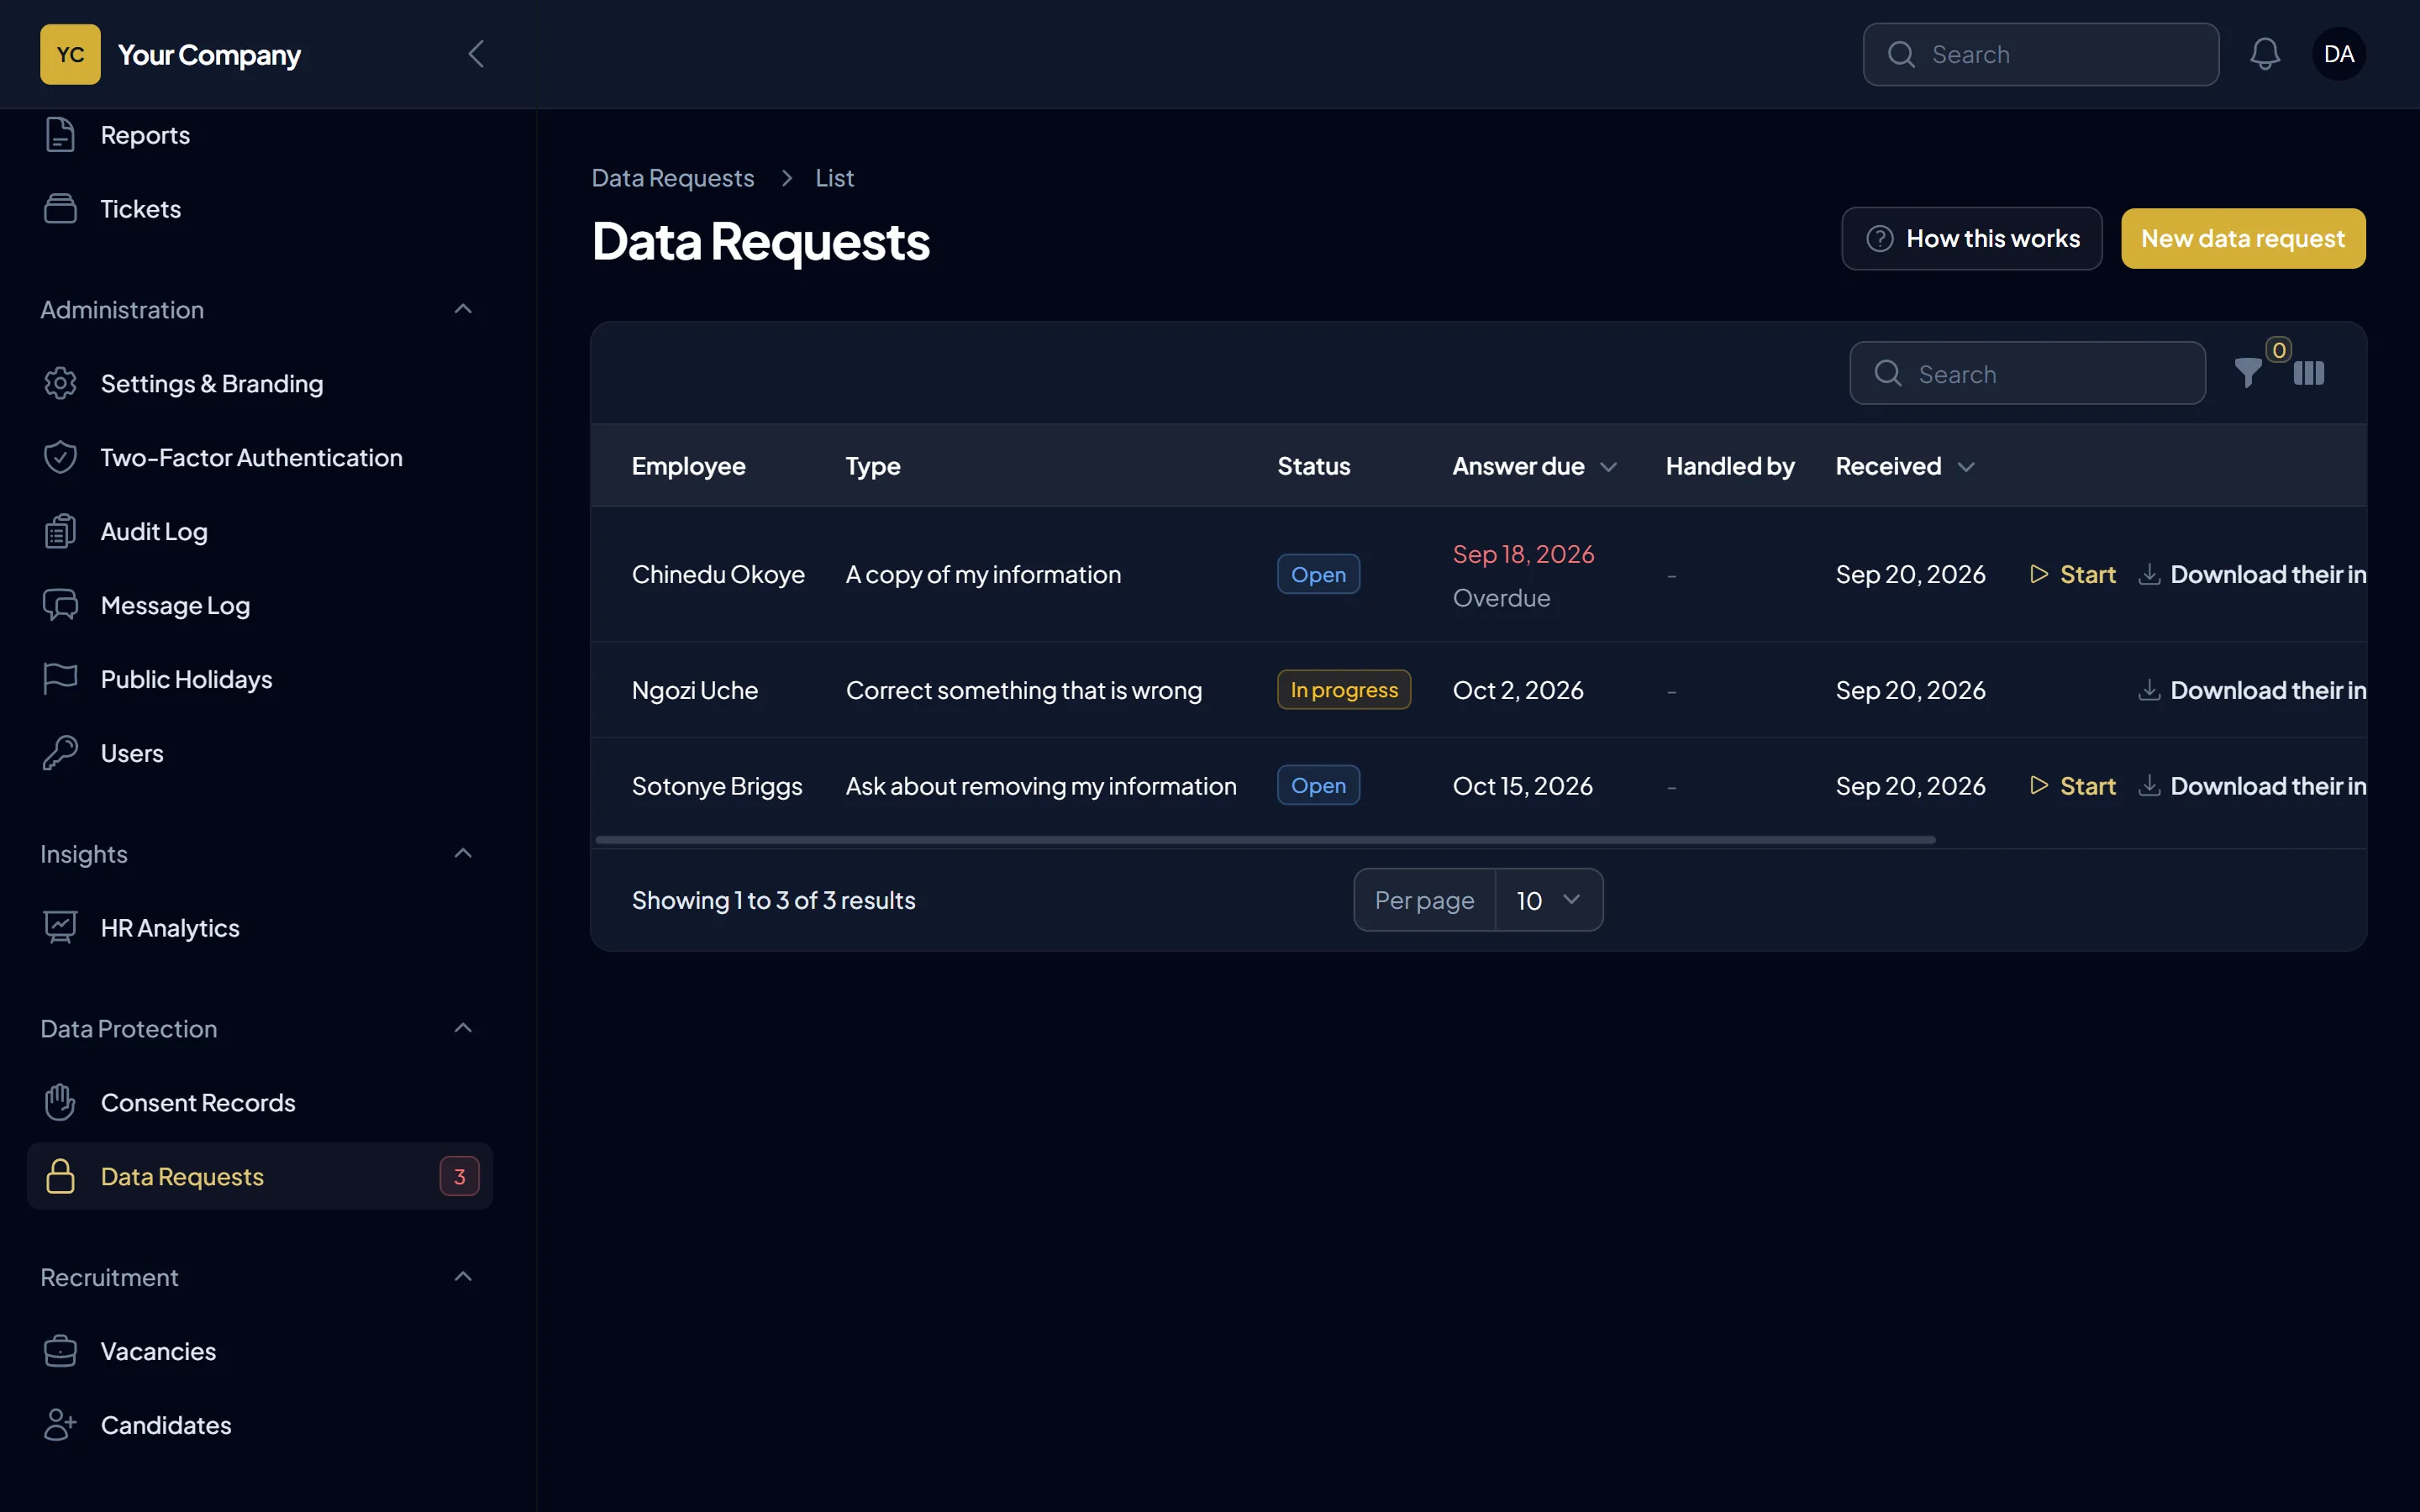The height and width of the screenshot is (1512, 2420).
Task: Collapse the Insights section
Action: (x=463, y=853)
